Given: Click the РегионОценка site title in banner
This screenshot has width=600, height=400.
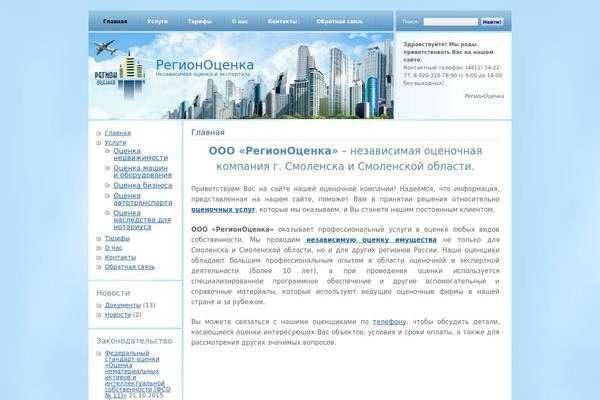Looking at the screenshot, I should click(x=205, y=65).
